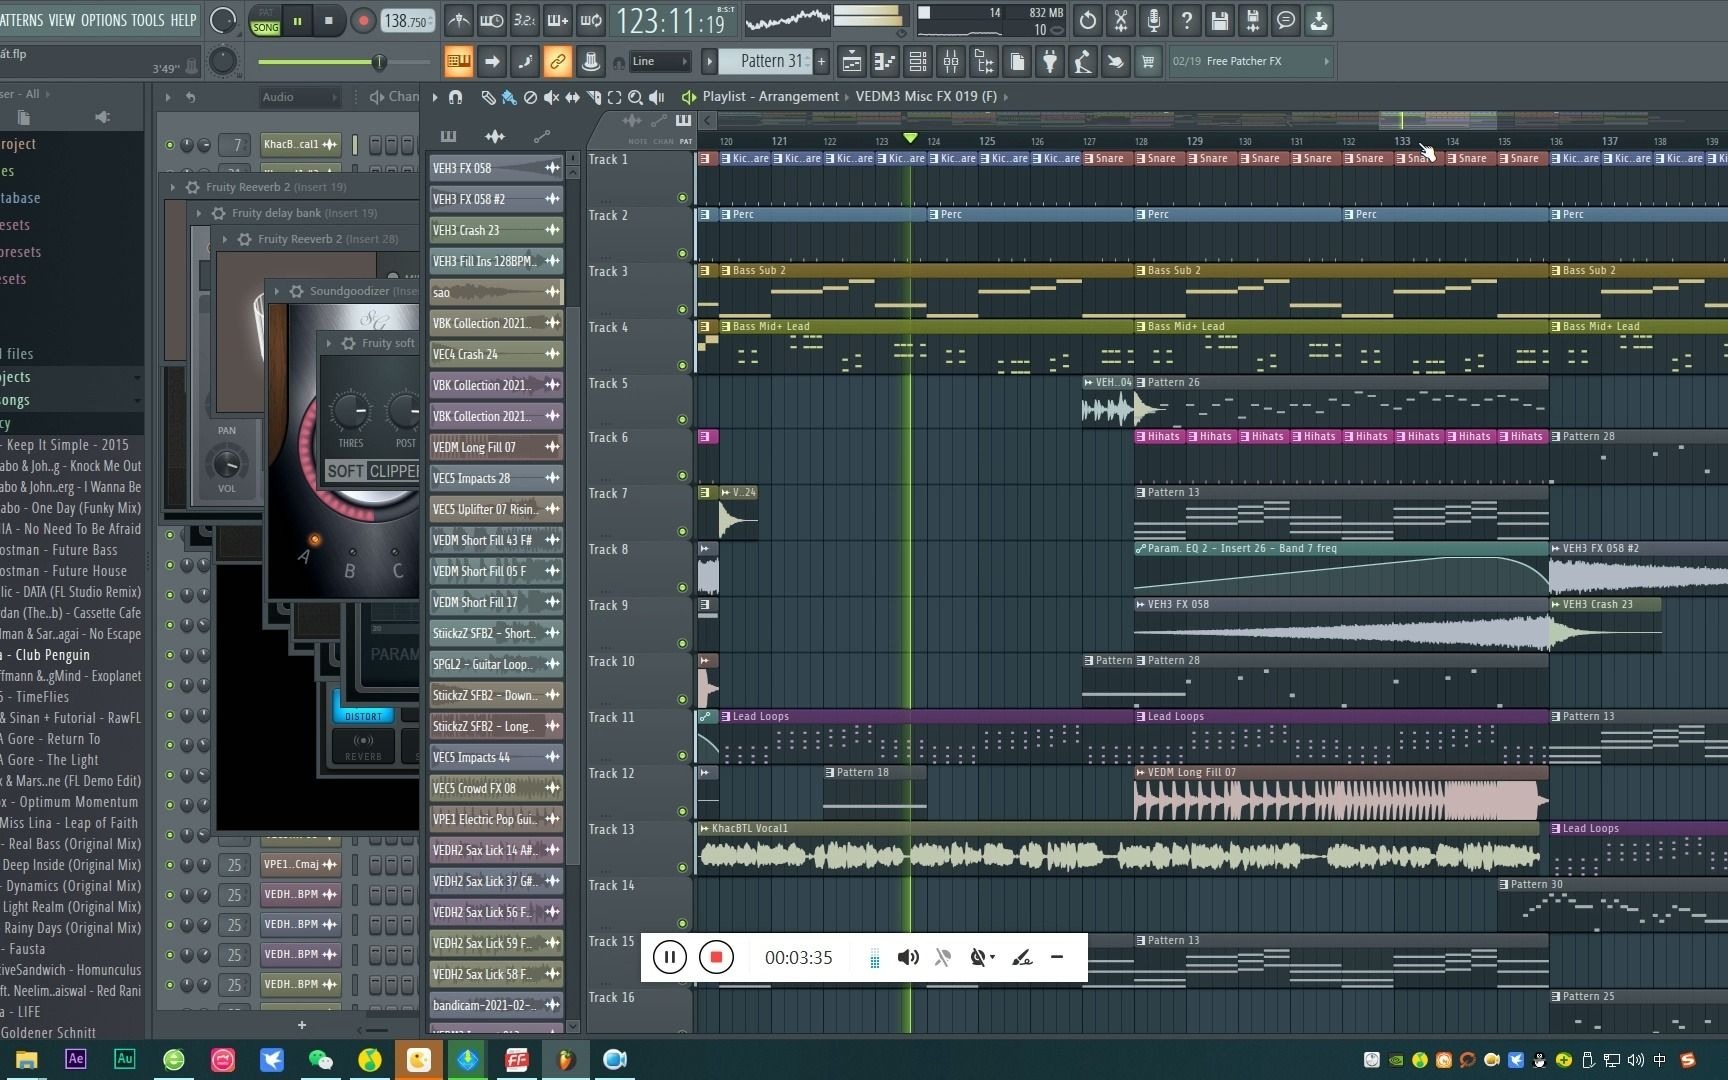The width and height of the screenshot is (1728, 1080).
Task: Toggle typing keyboard to piano icon
Action: 459,62
